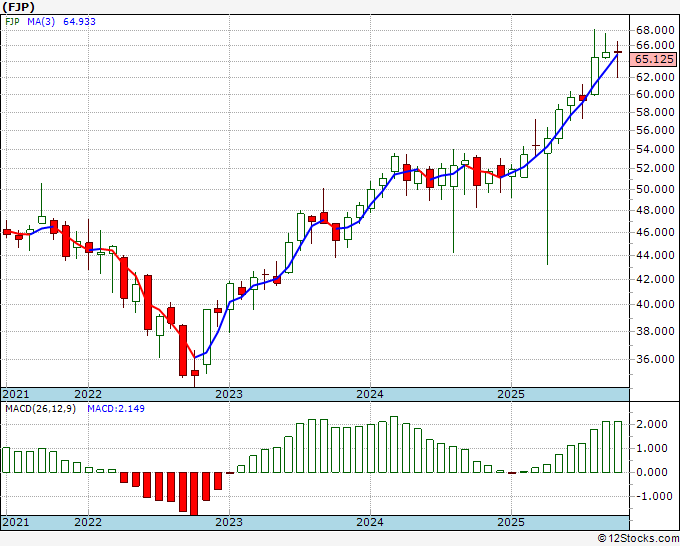The height and width of the screenshot is (546, 680).
Task: Click 2023 on the price chart timeline
Action: tap(229, 394)
